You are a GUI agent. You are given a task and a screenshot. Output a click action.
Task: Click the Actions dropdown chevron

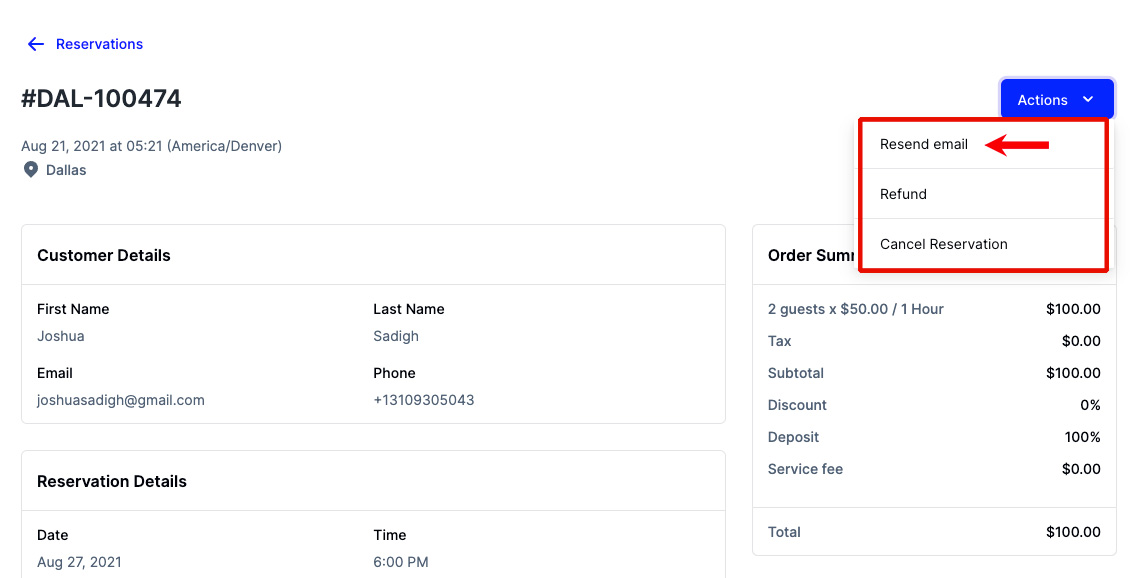click(x=1088, y=100)
